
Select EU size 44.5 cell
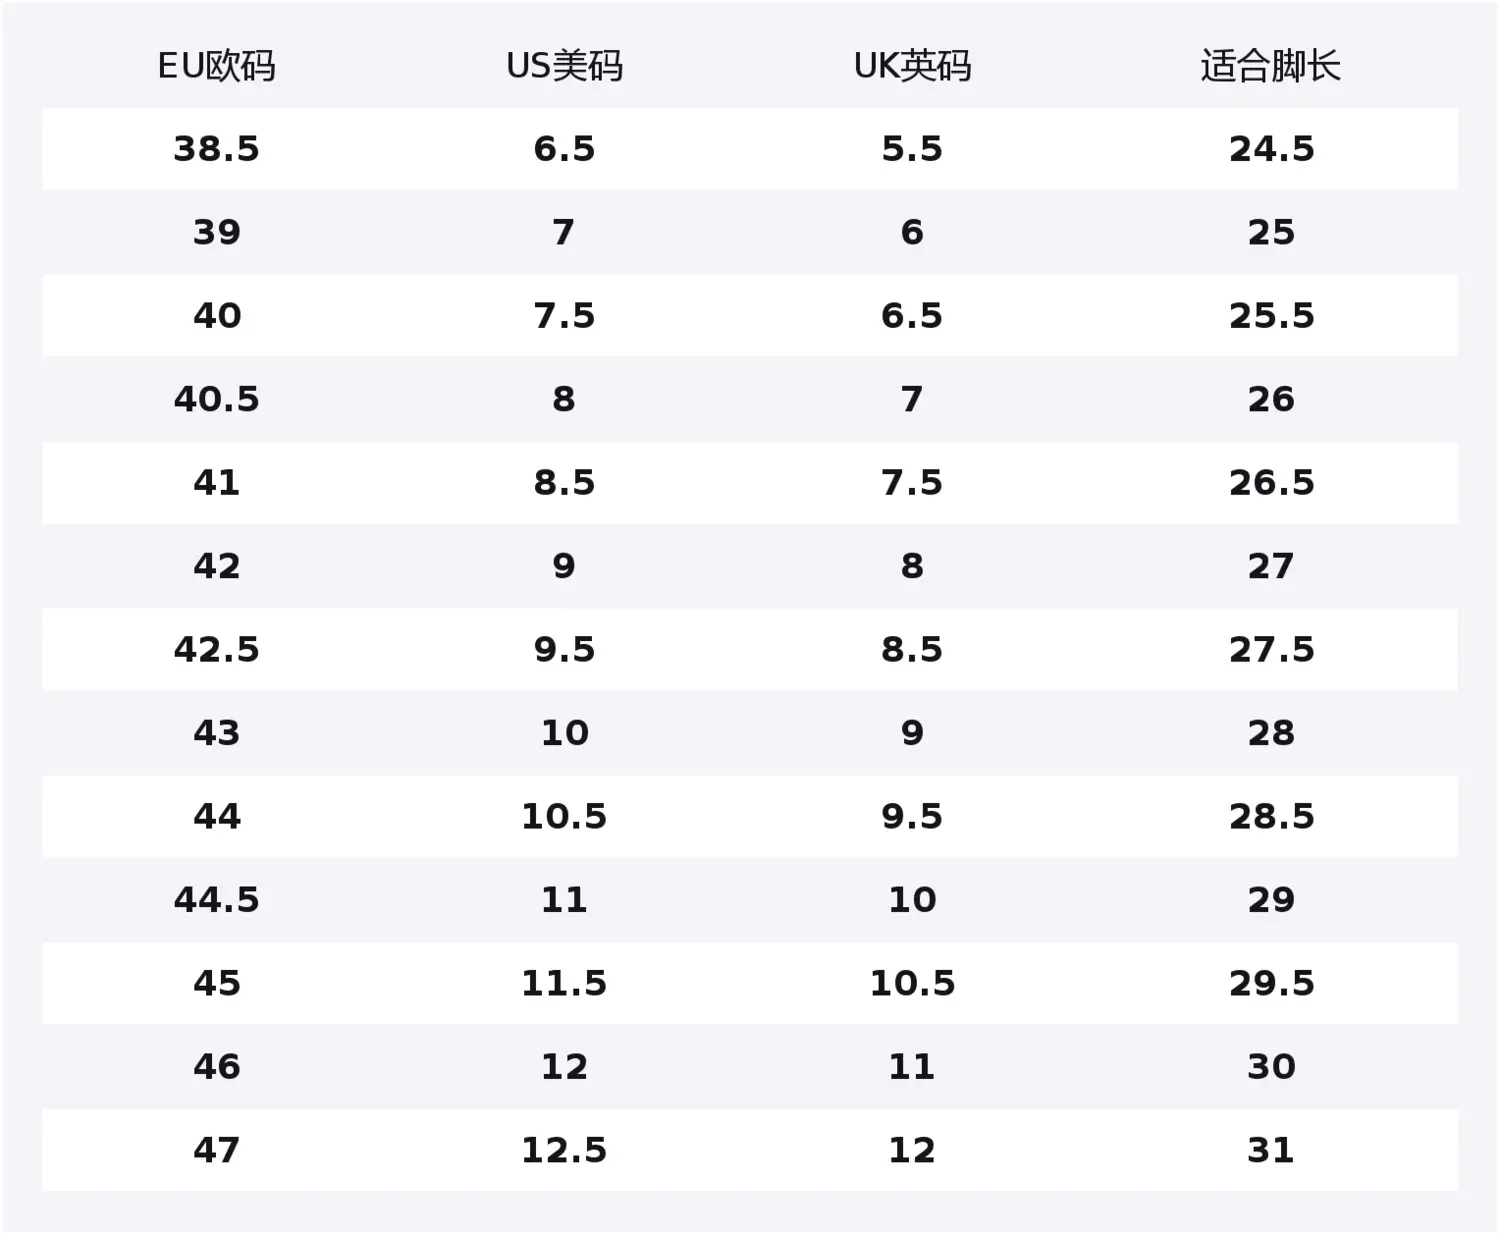[x=216, y=899]
